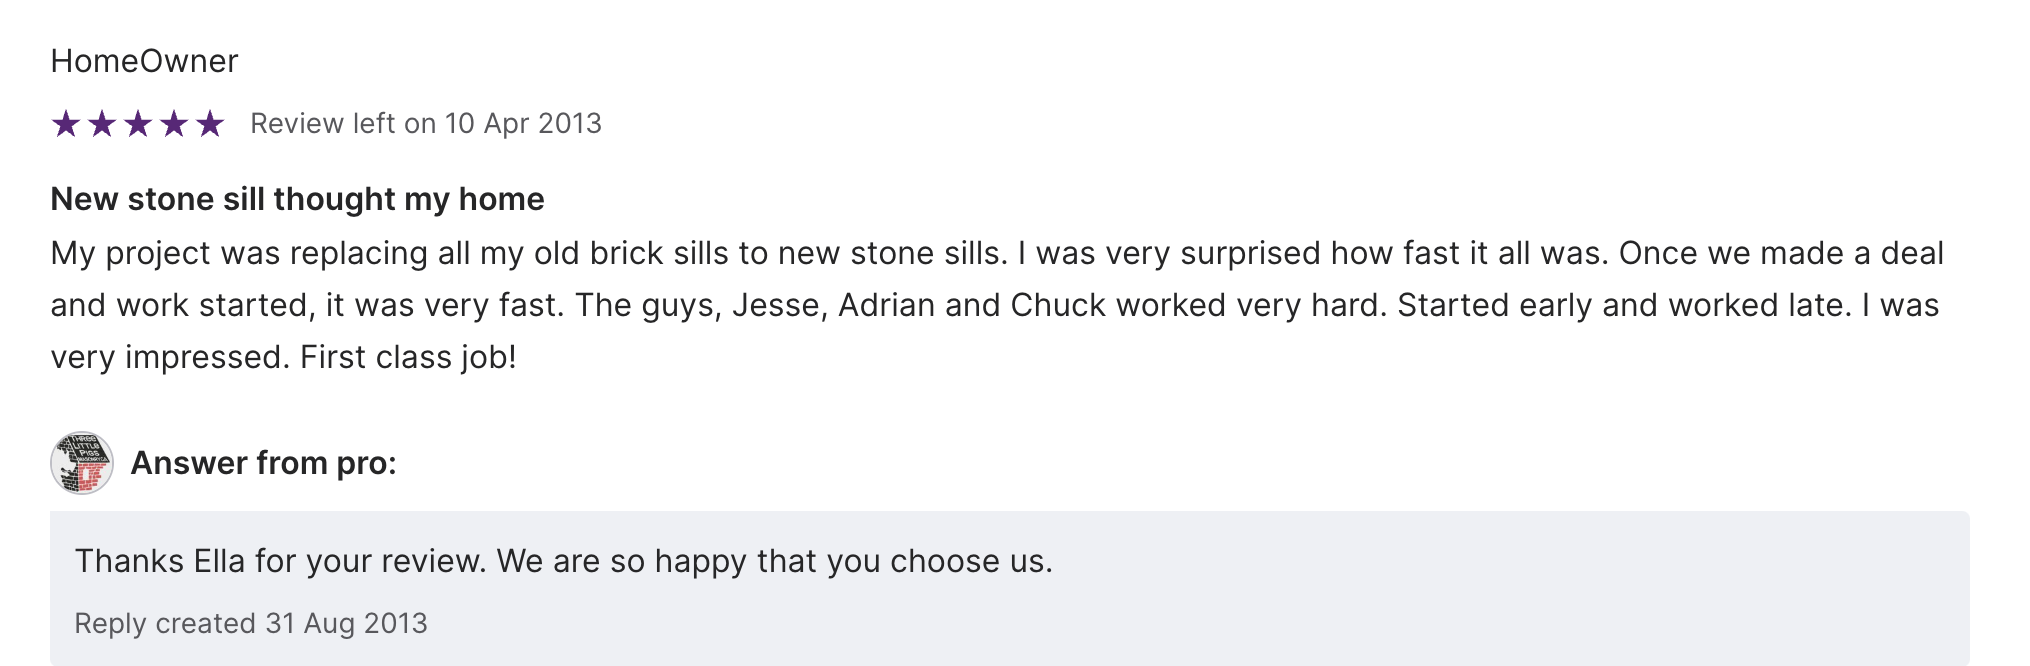Click the second purple rating star

[102, 124]
